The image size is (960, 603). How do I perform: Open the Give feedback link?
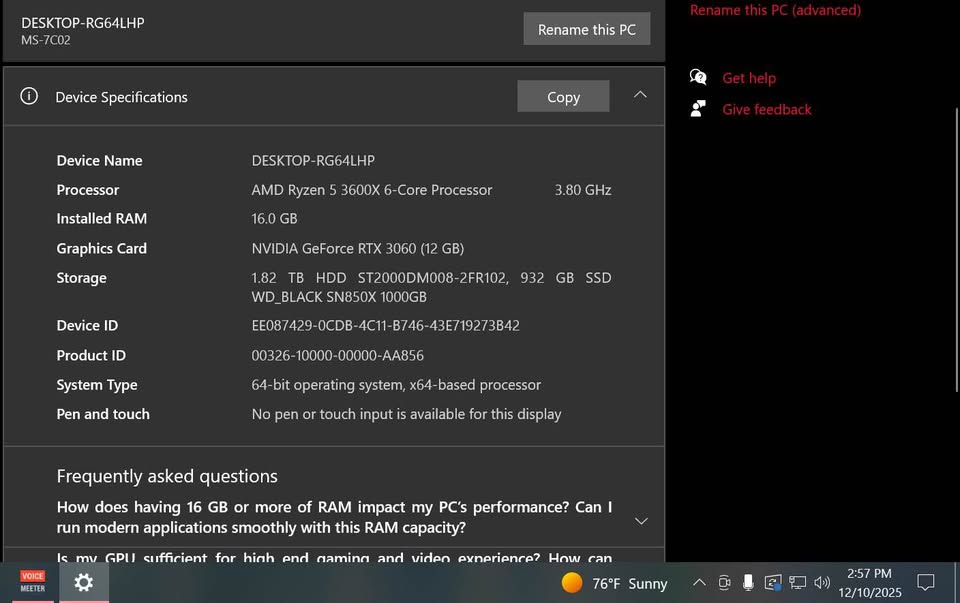pos(767,109)
